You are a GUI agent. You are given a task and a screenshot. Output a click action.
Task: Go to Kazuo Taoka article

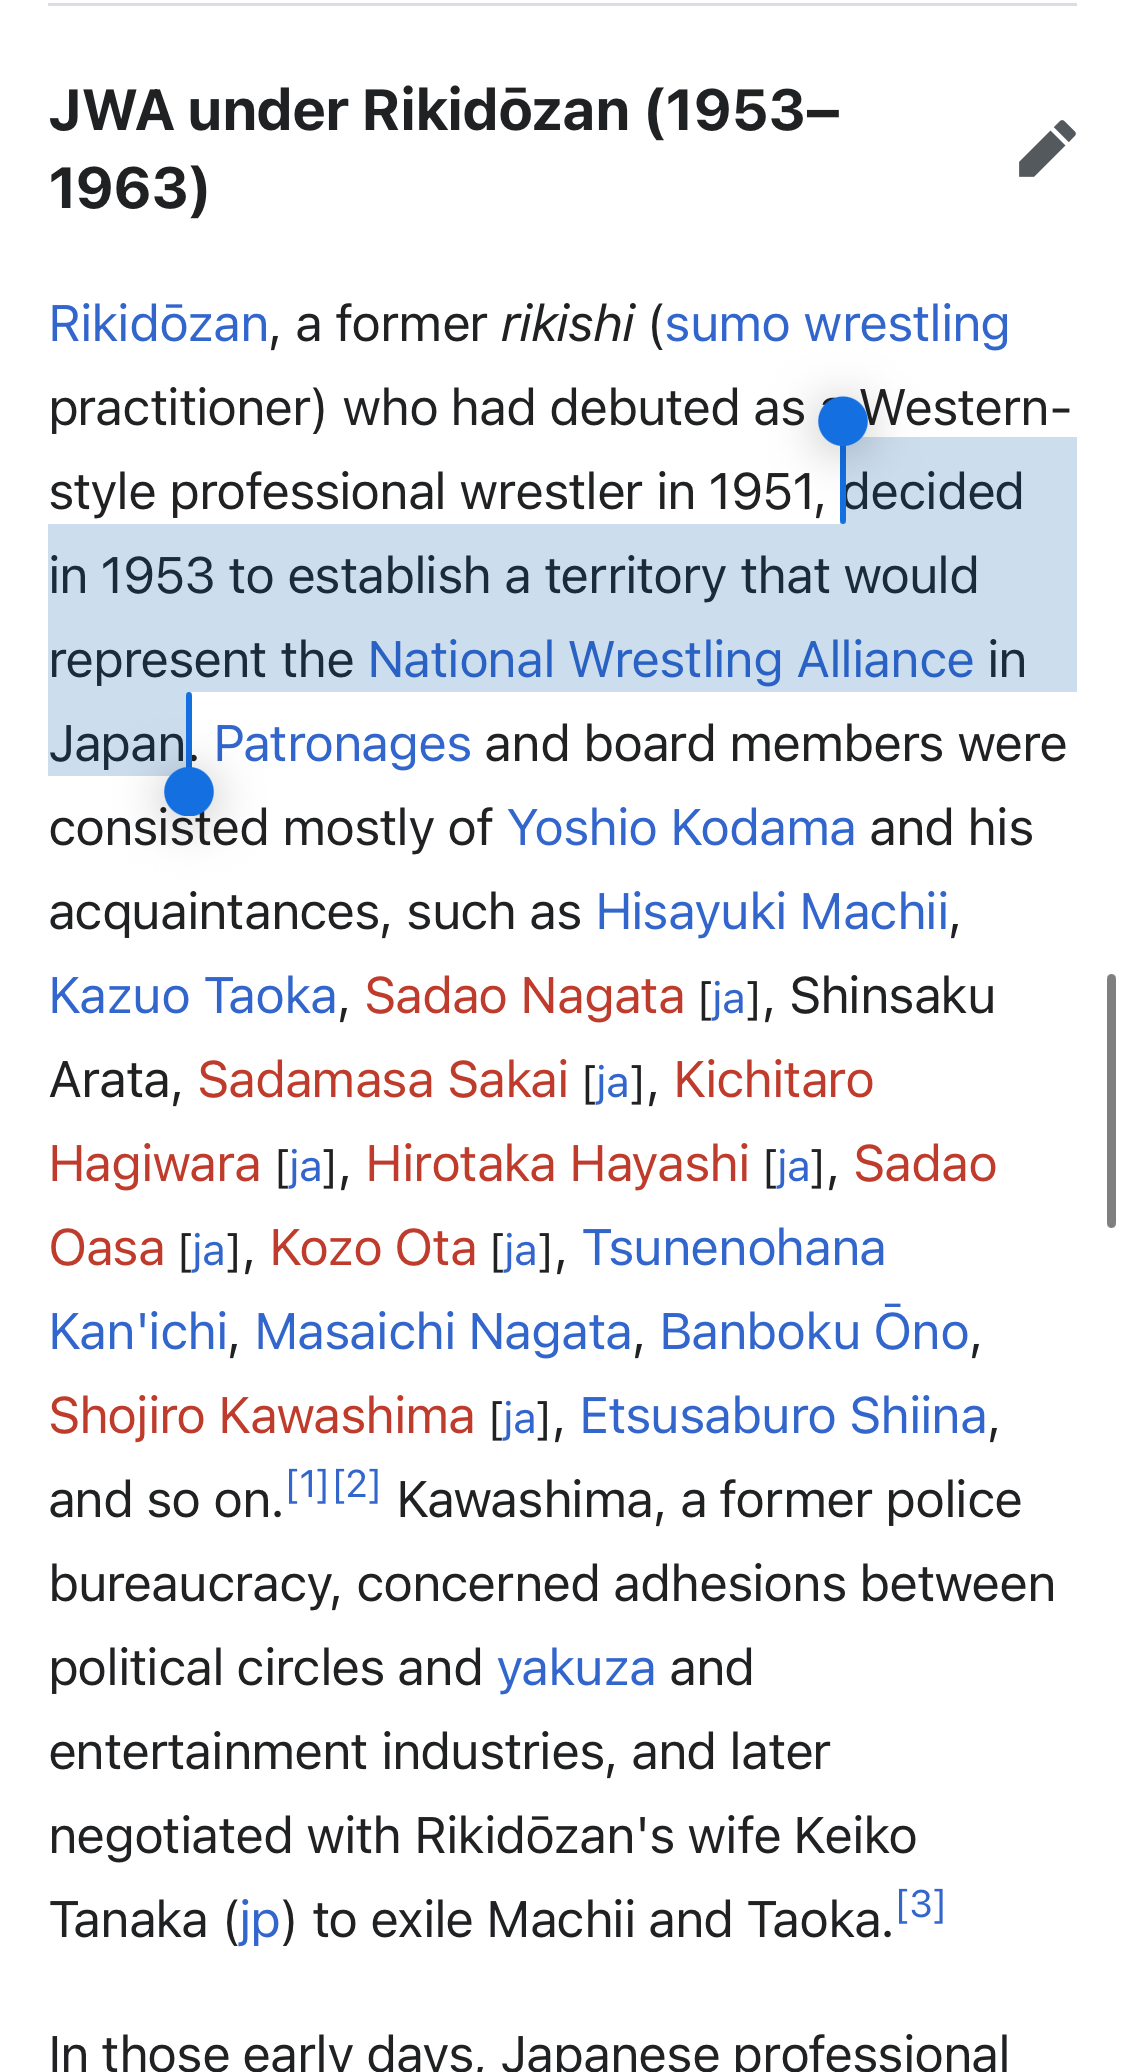pyautogui.click(x=193, y=997)
